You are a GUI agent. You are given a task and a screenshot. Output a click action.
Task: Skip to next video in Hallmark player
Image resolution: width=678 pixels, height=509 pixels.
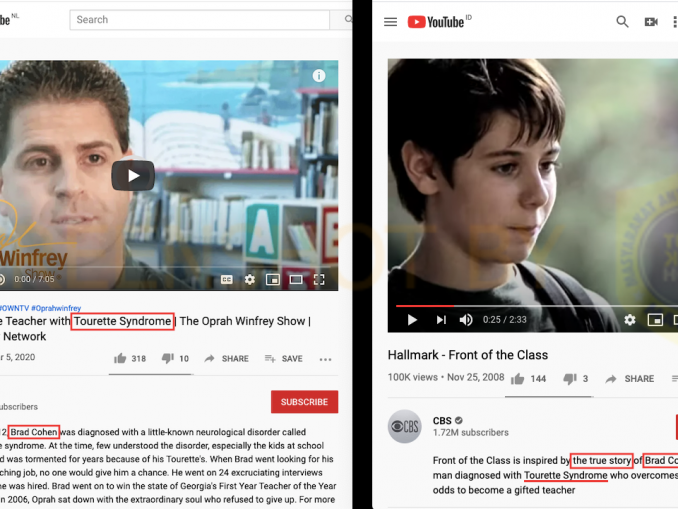[x=441, y=320]
